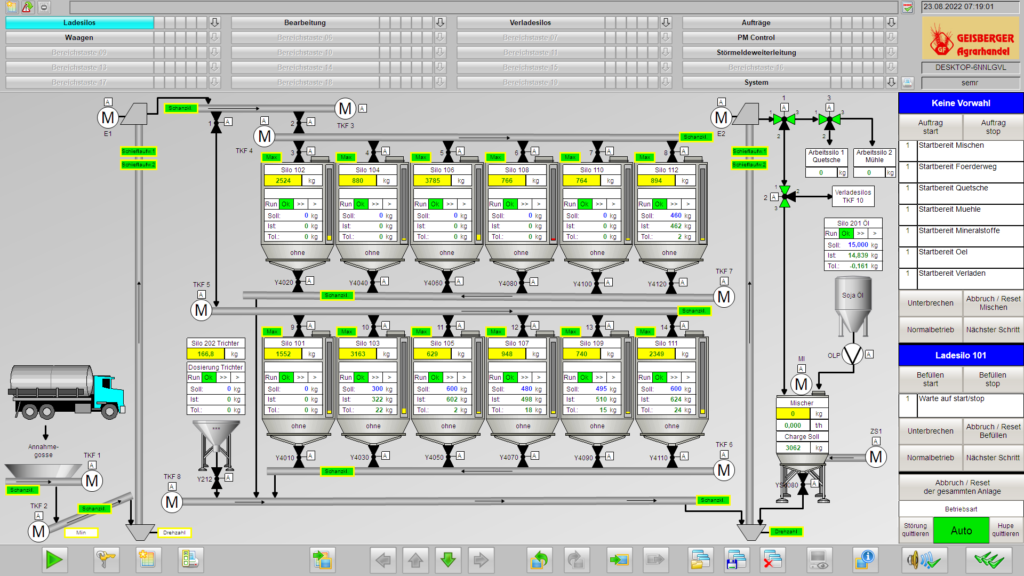
Task: Click the blue info icon in bottom toolbar
Action: [864, 560]
